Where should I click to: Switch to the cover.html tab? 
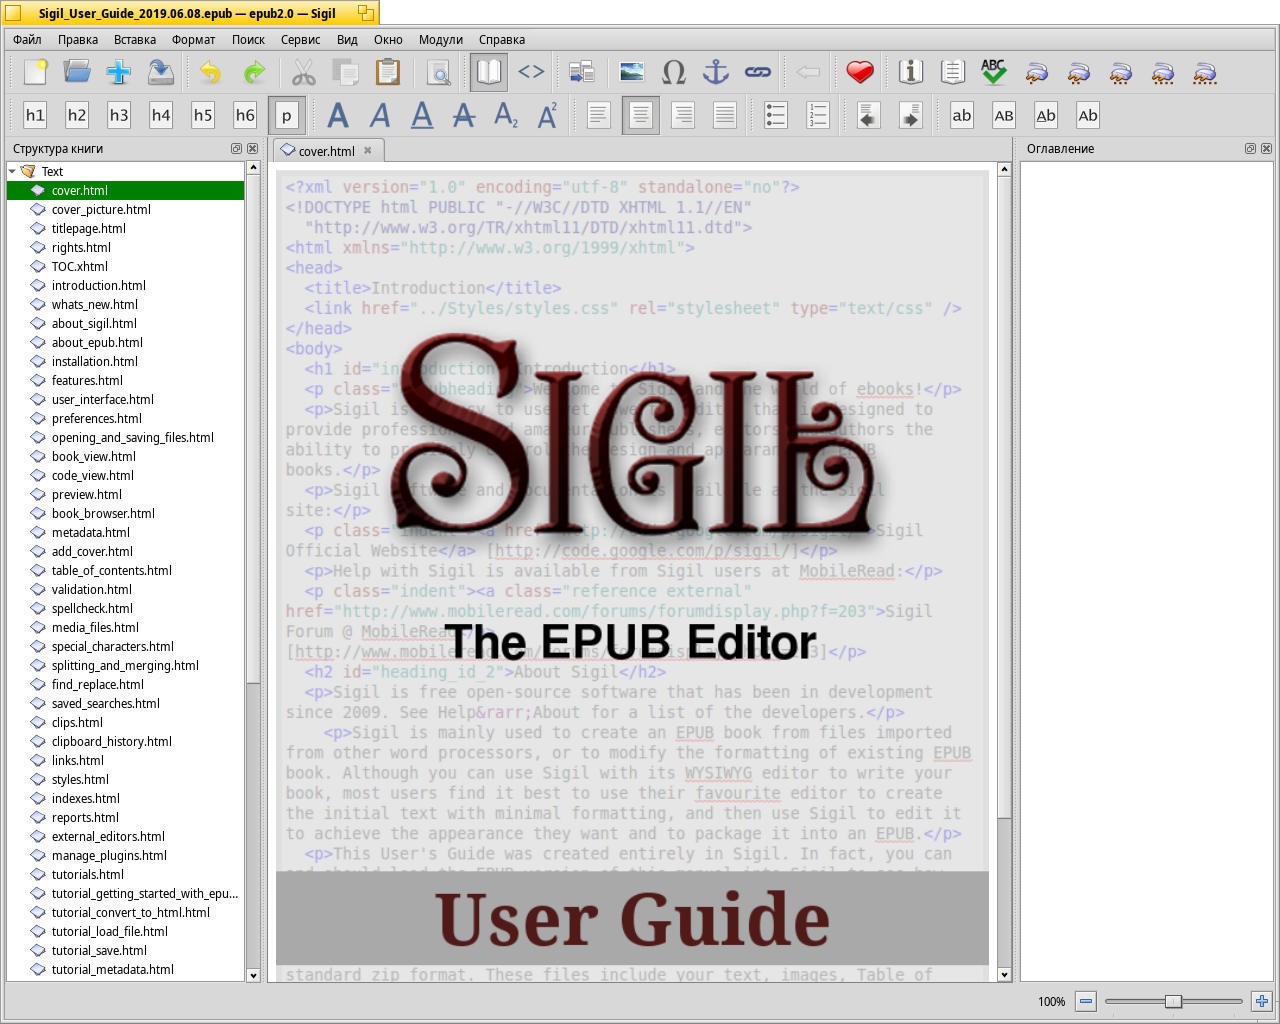click(327, 151)
